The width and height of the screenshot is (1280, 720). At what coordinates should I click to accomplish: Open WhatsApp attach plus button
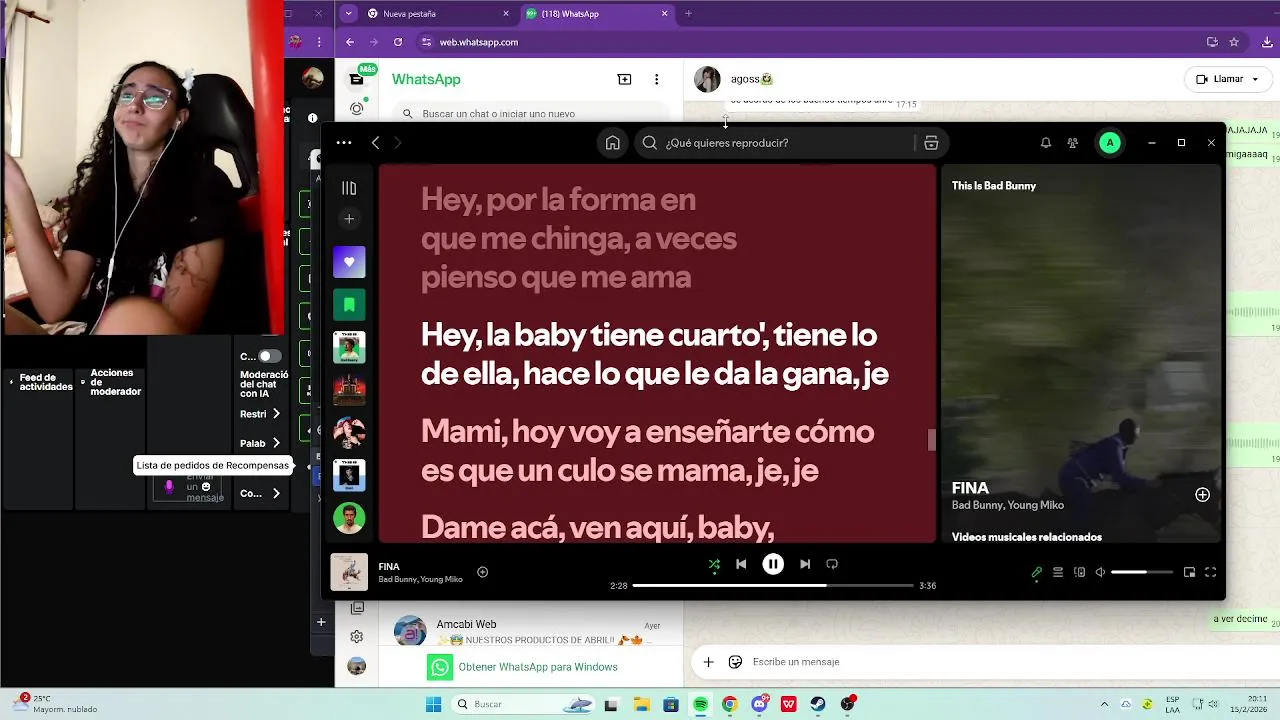pyautogui.click(x=708, y=662)
